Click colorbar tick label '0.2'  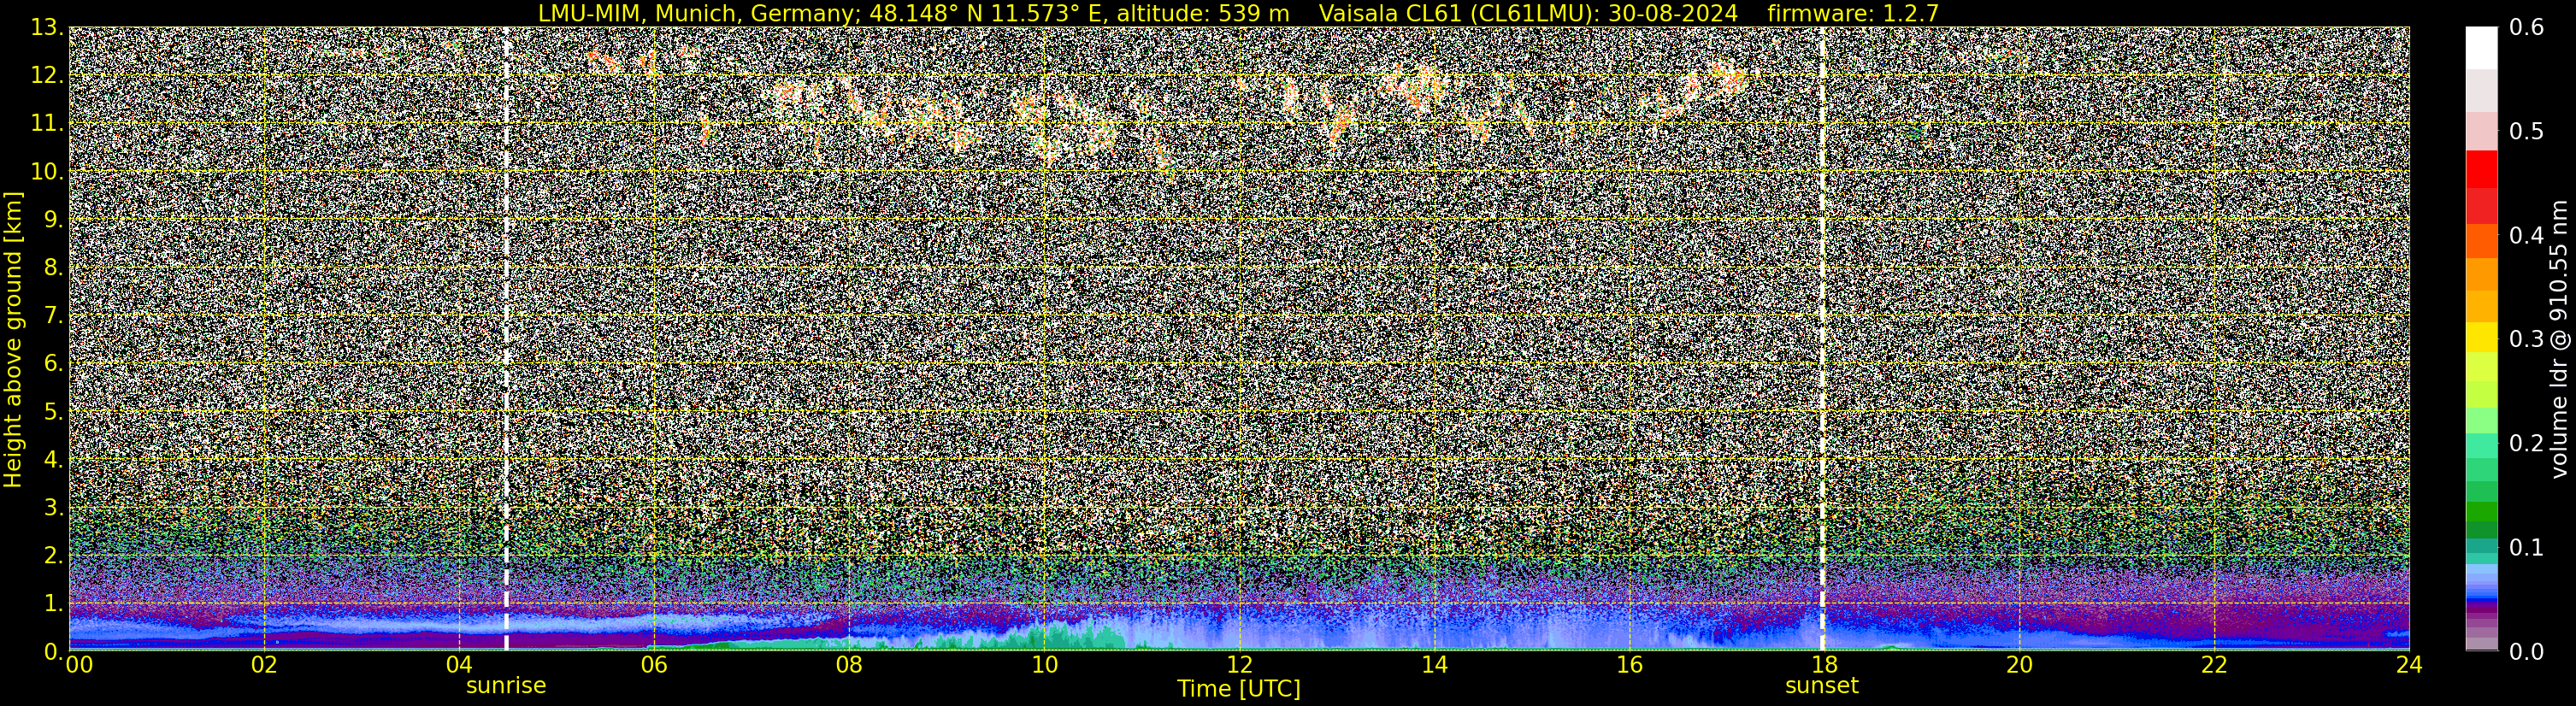click(x=2526, y=443)
